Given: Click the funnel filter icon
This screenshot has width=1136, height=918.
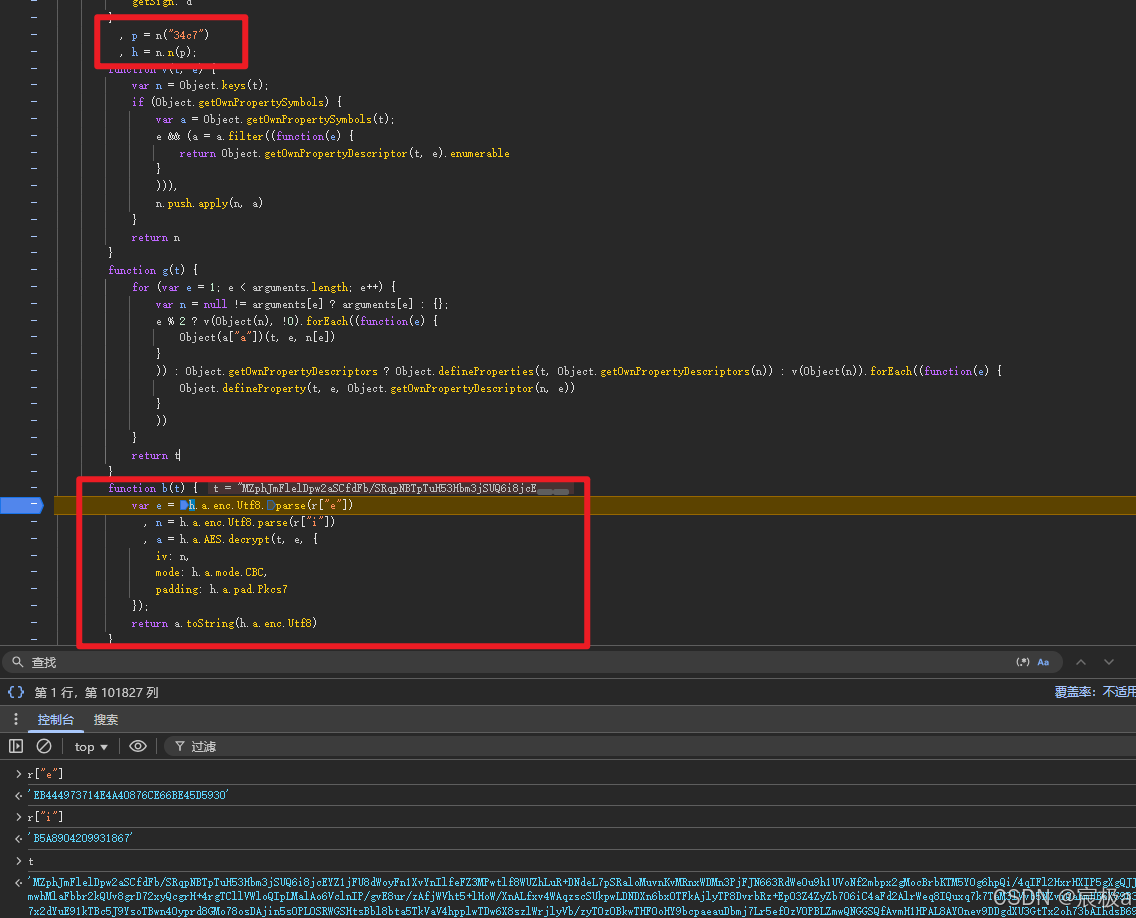Looking at the screenshot, I should coord(180,746).
